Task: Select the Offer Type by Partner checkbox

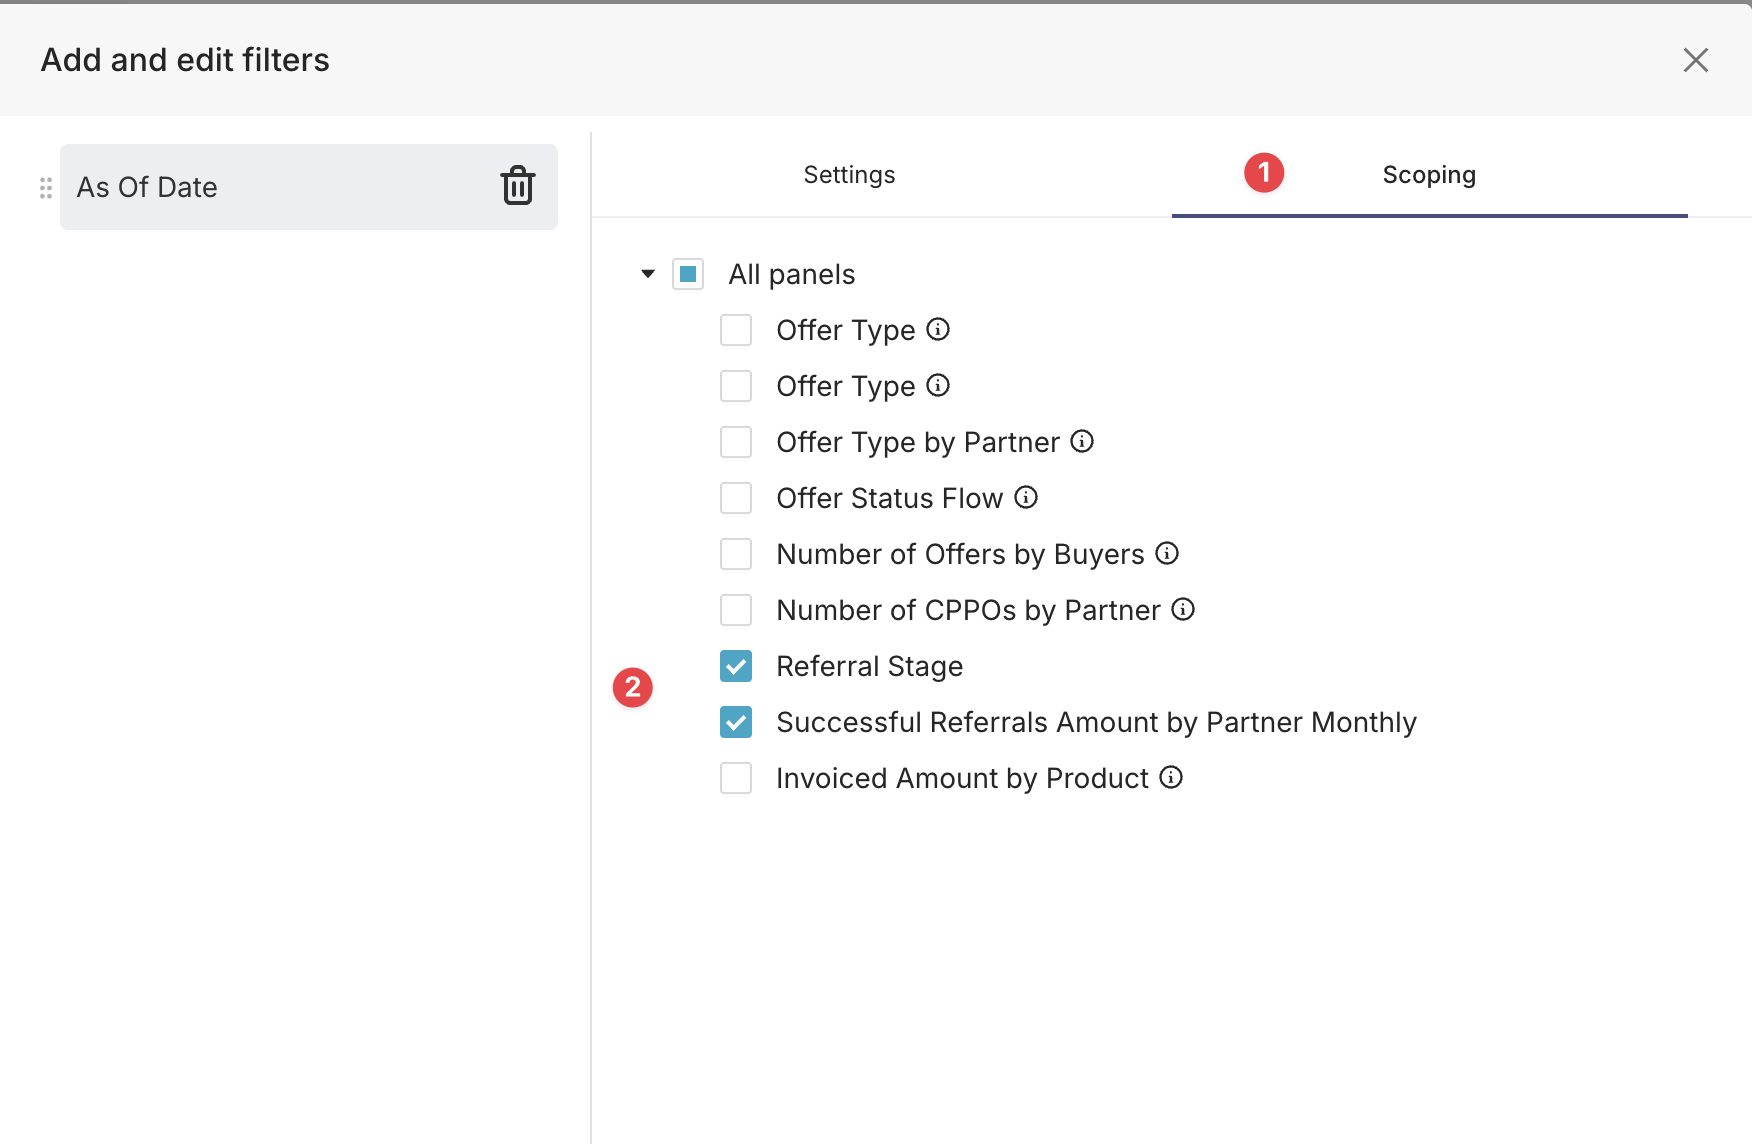Action: [x=736, y=442]
